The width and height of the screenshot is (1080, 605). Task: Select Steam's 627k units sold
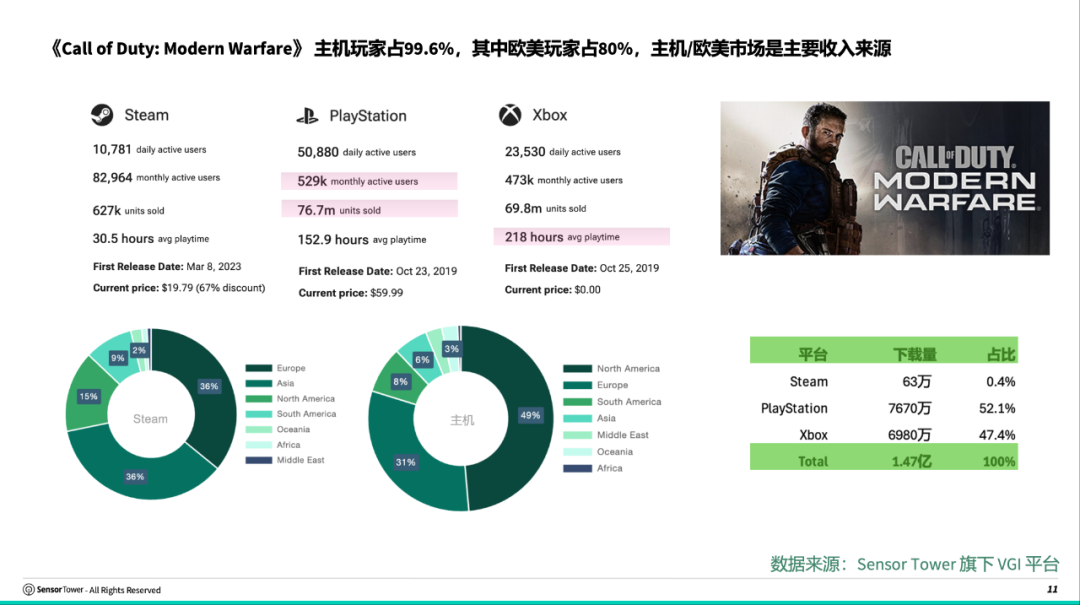coord(128,211)
